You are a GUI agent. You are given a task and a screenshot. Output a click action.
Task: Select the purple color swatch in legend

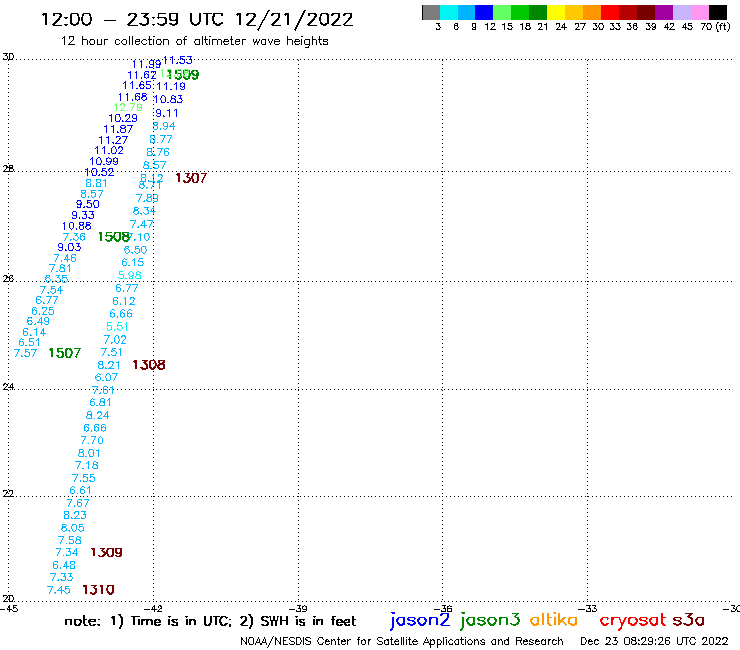[x=664, y=12]
